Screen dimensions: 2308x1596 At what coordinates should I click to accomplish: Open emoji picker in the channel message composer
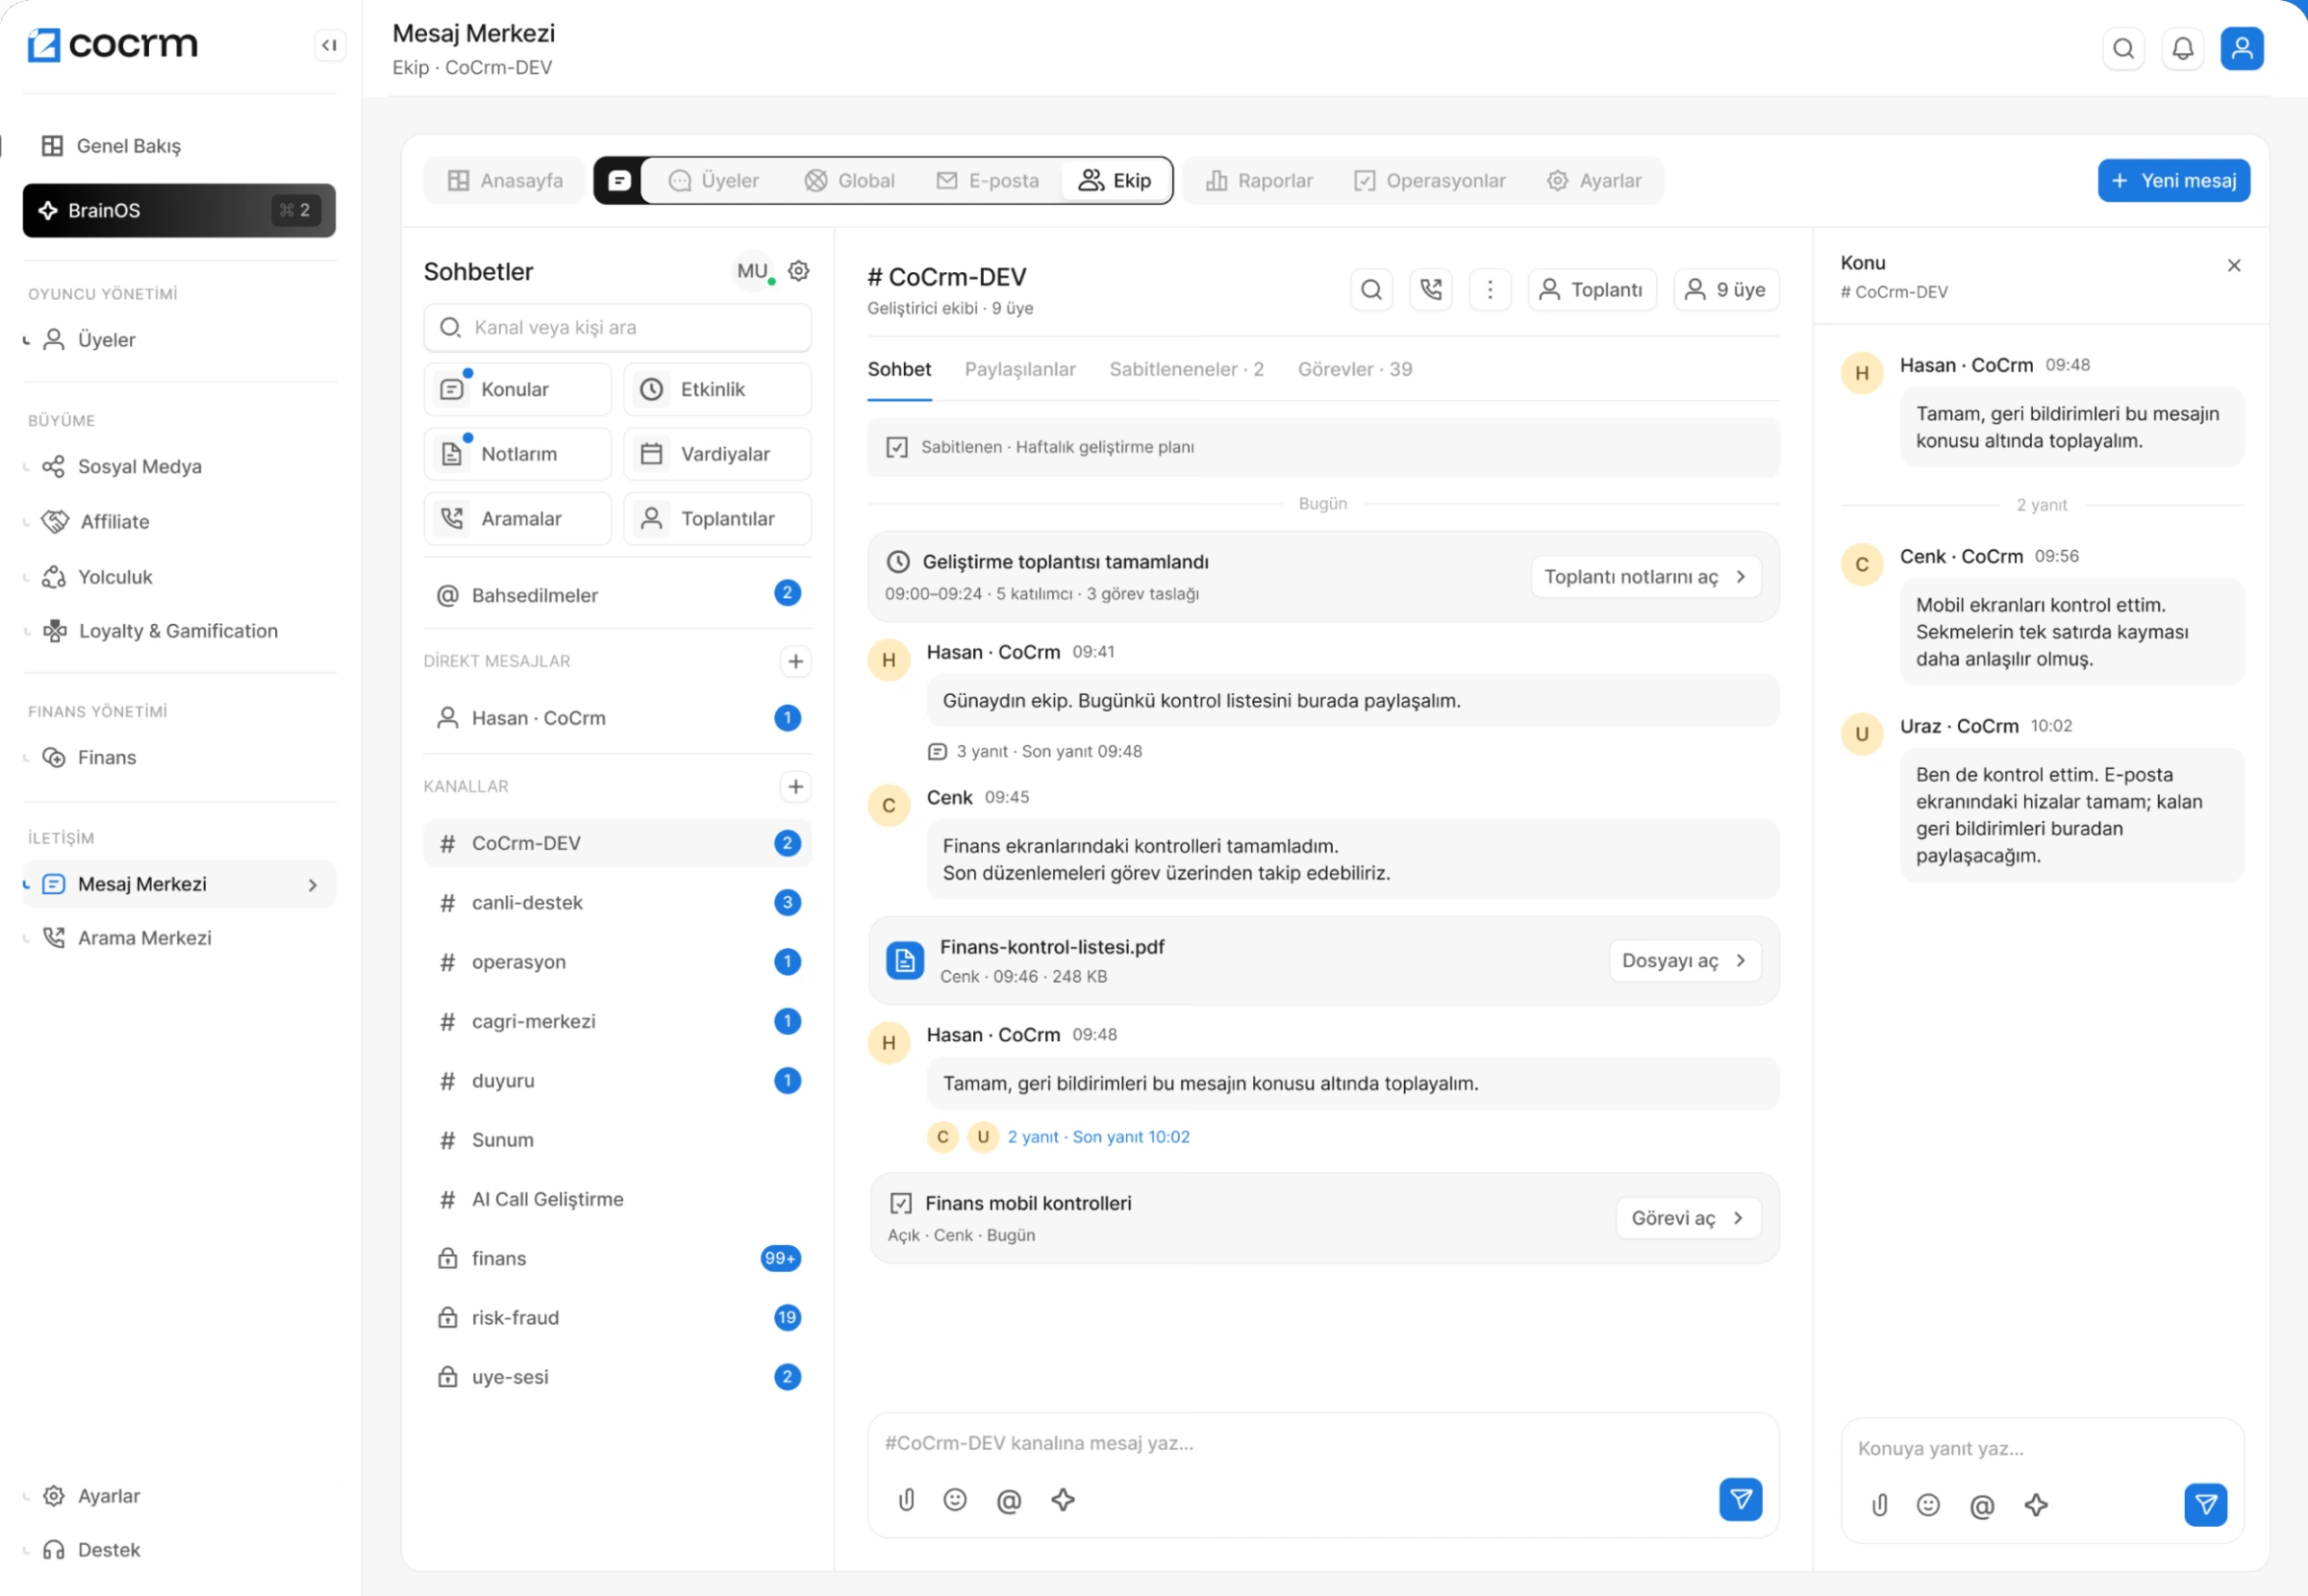coord(955,1499)
